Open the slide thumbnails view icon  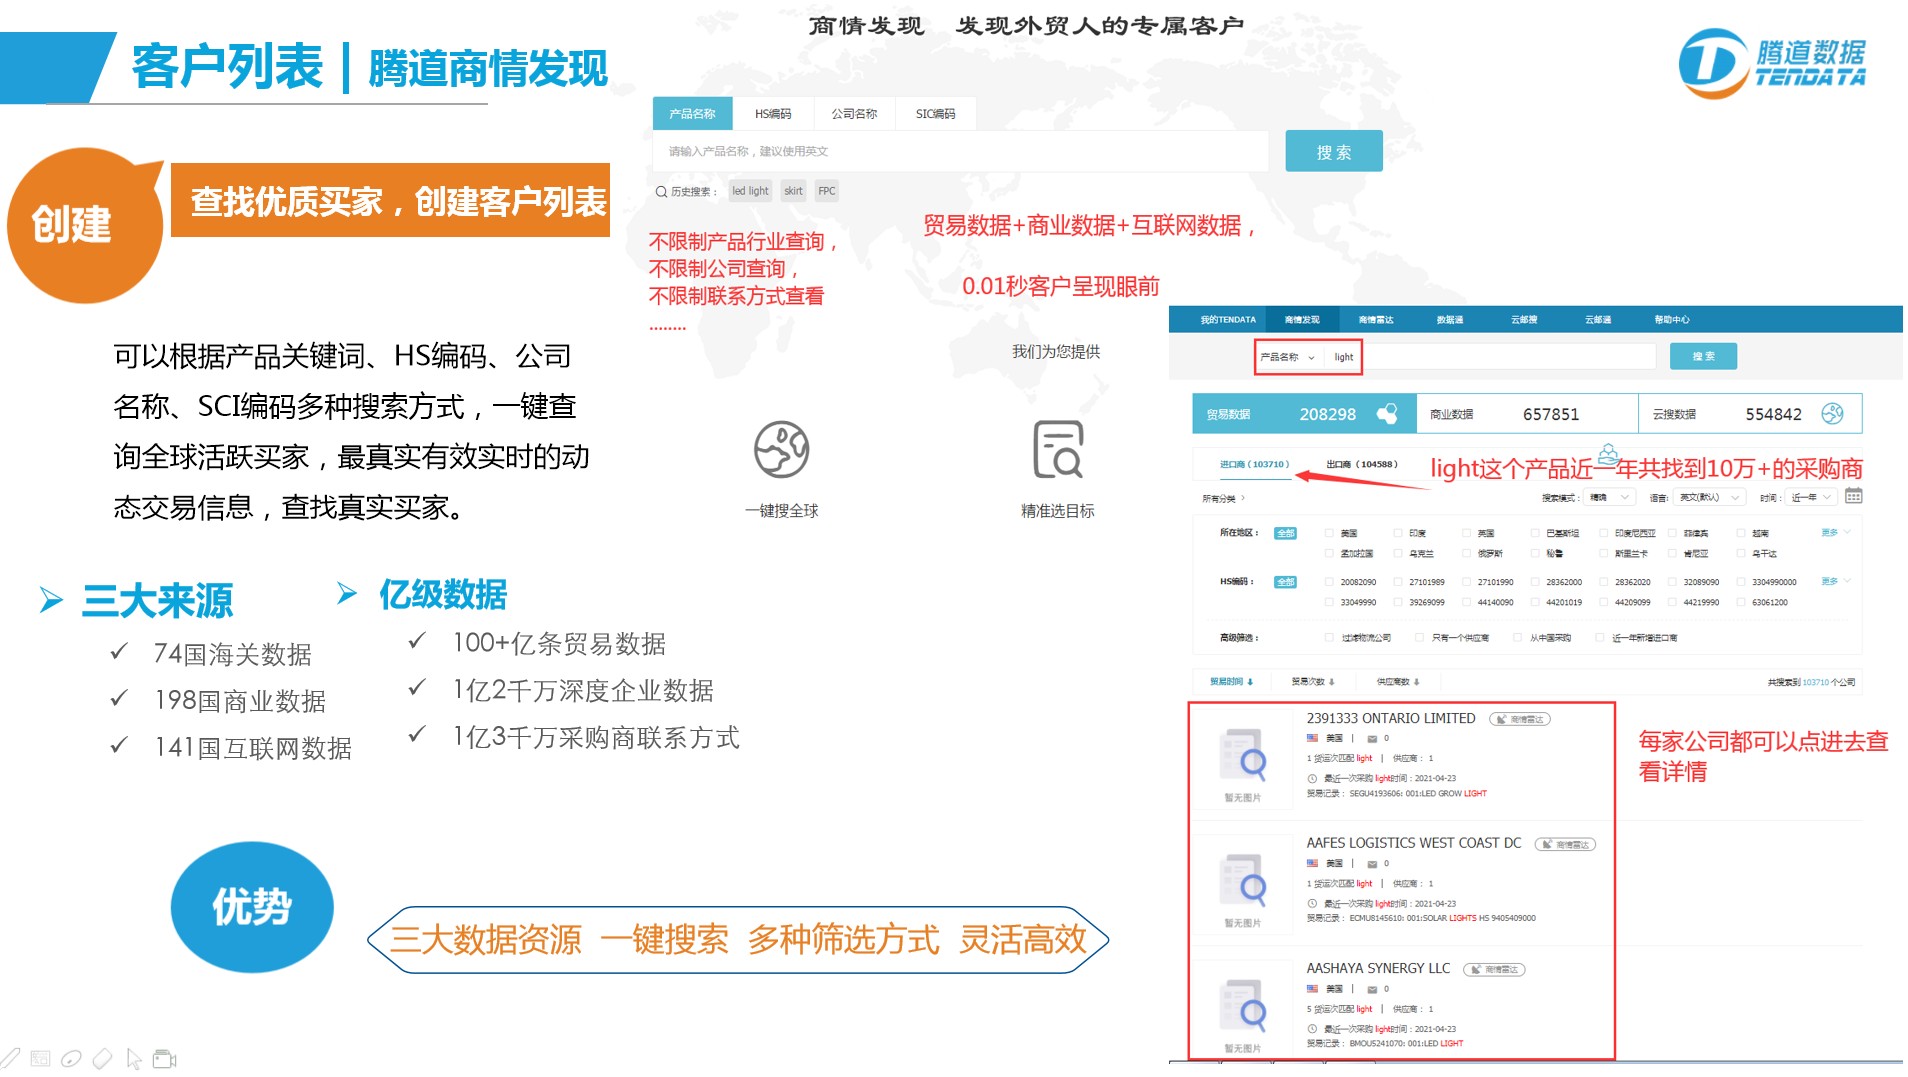click(x=40, y=1058)
